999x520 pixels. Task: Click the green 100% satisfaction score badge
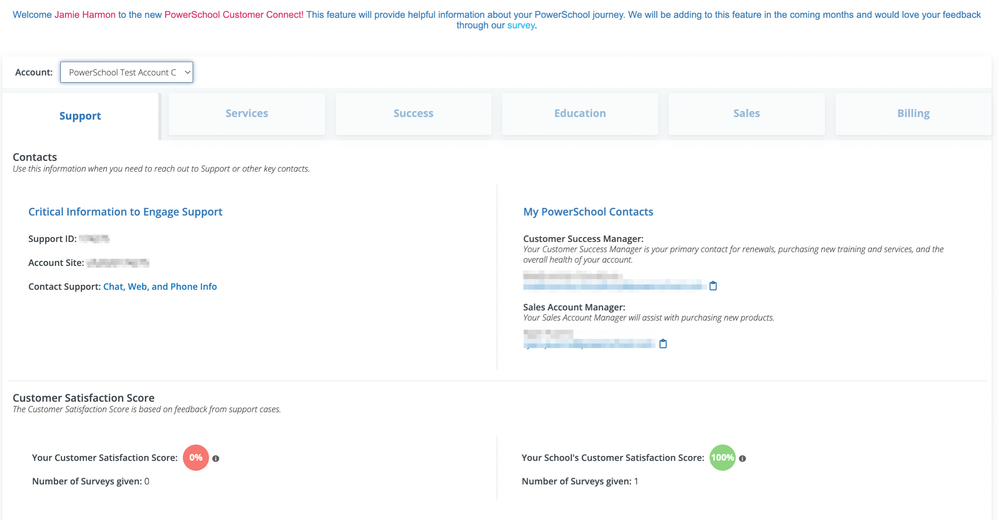click(x=722, y=458)
